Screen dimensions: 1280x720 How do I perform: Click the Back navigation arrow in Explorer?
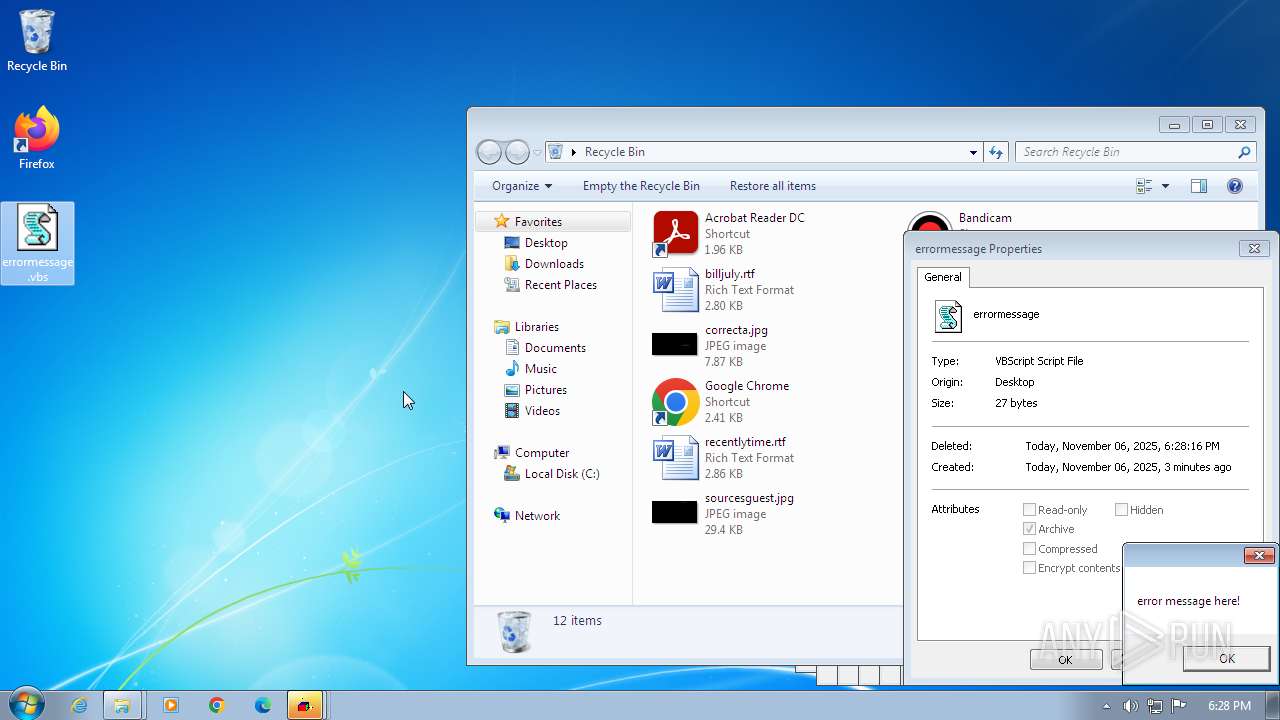pos(489,152)
